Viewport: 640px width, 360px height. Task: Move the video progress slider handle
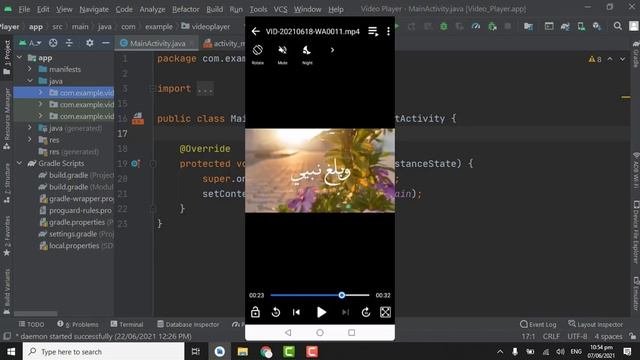point(342,295)
